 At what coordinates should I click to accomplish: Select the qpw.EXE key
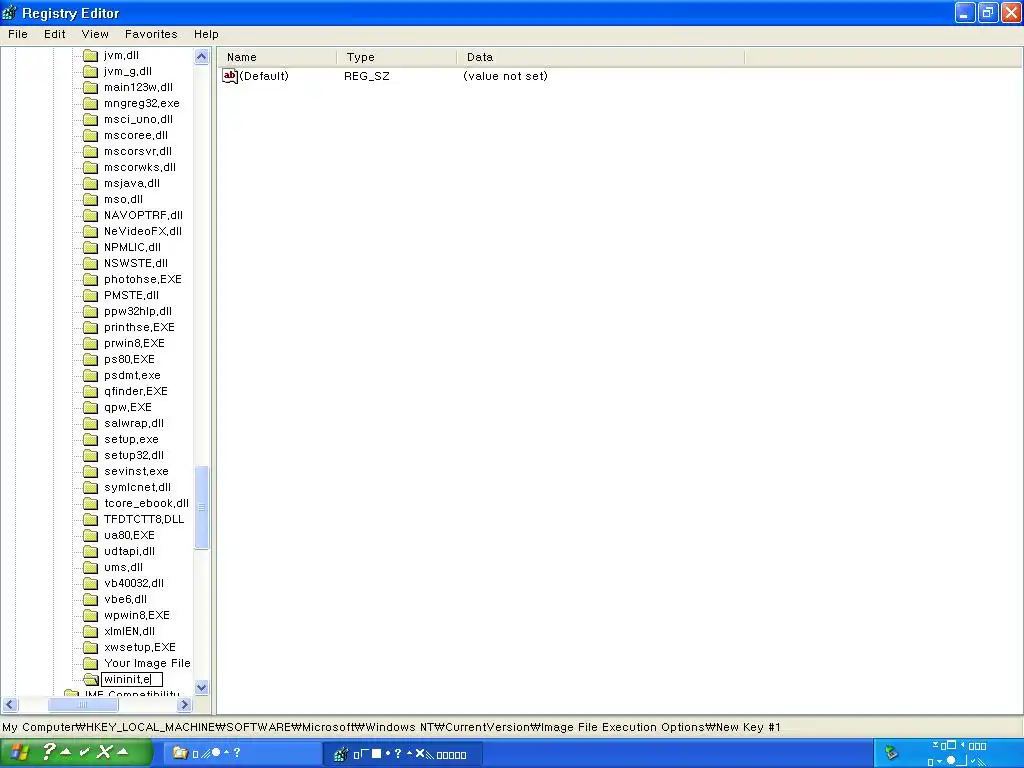point(127,408)
